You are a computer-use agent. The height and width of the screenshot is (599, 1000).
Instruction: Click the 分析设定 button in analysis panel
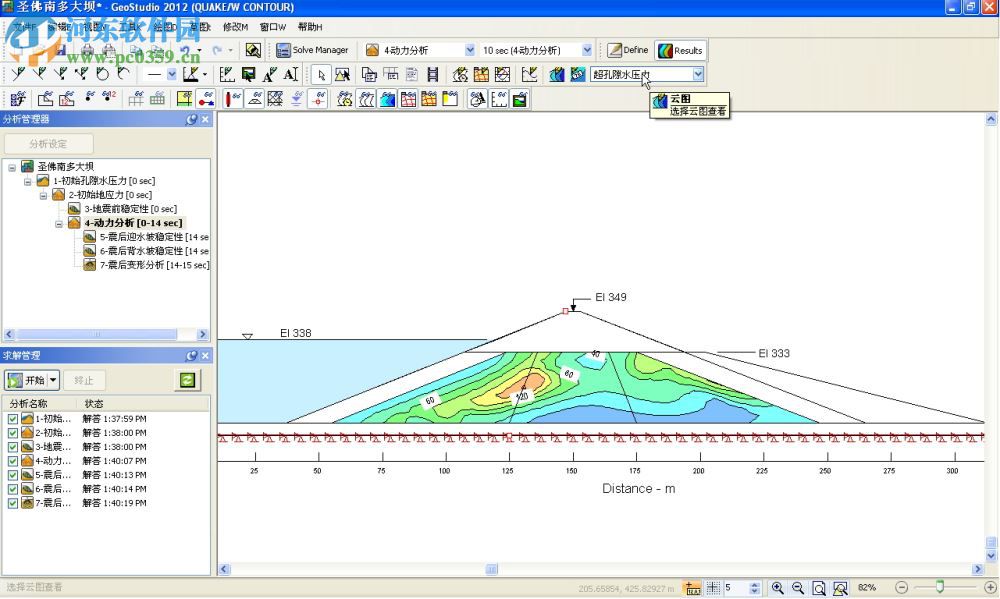coord(47,143)
